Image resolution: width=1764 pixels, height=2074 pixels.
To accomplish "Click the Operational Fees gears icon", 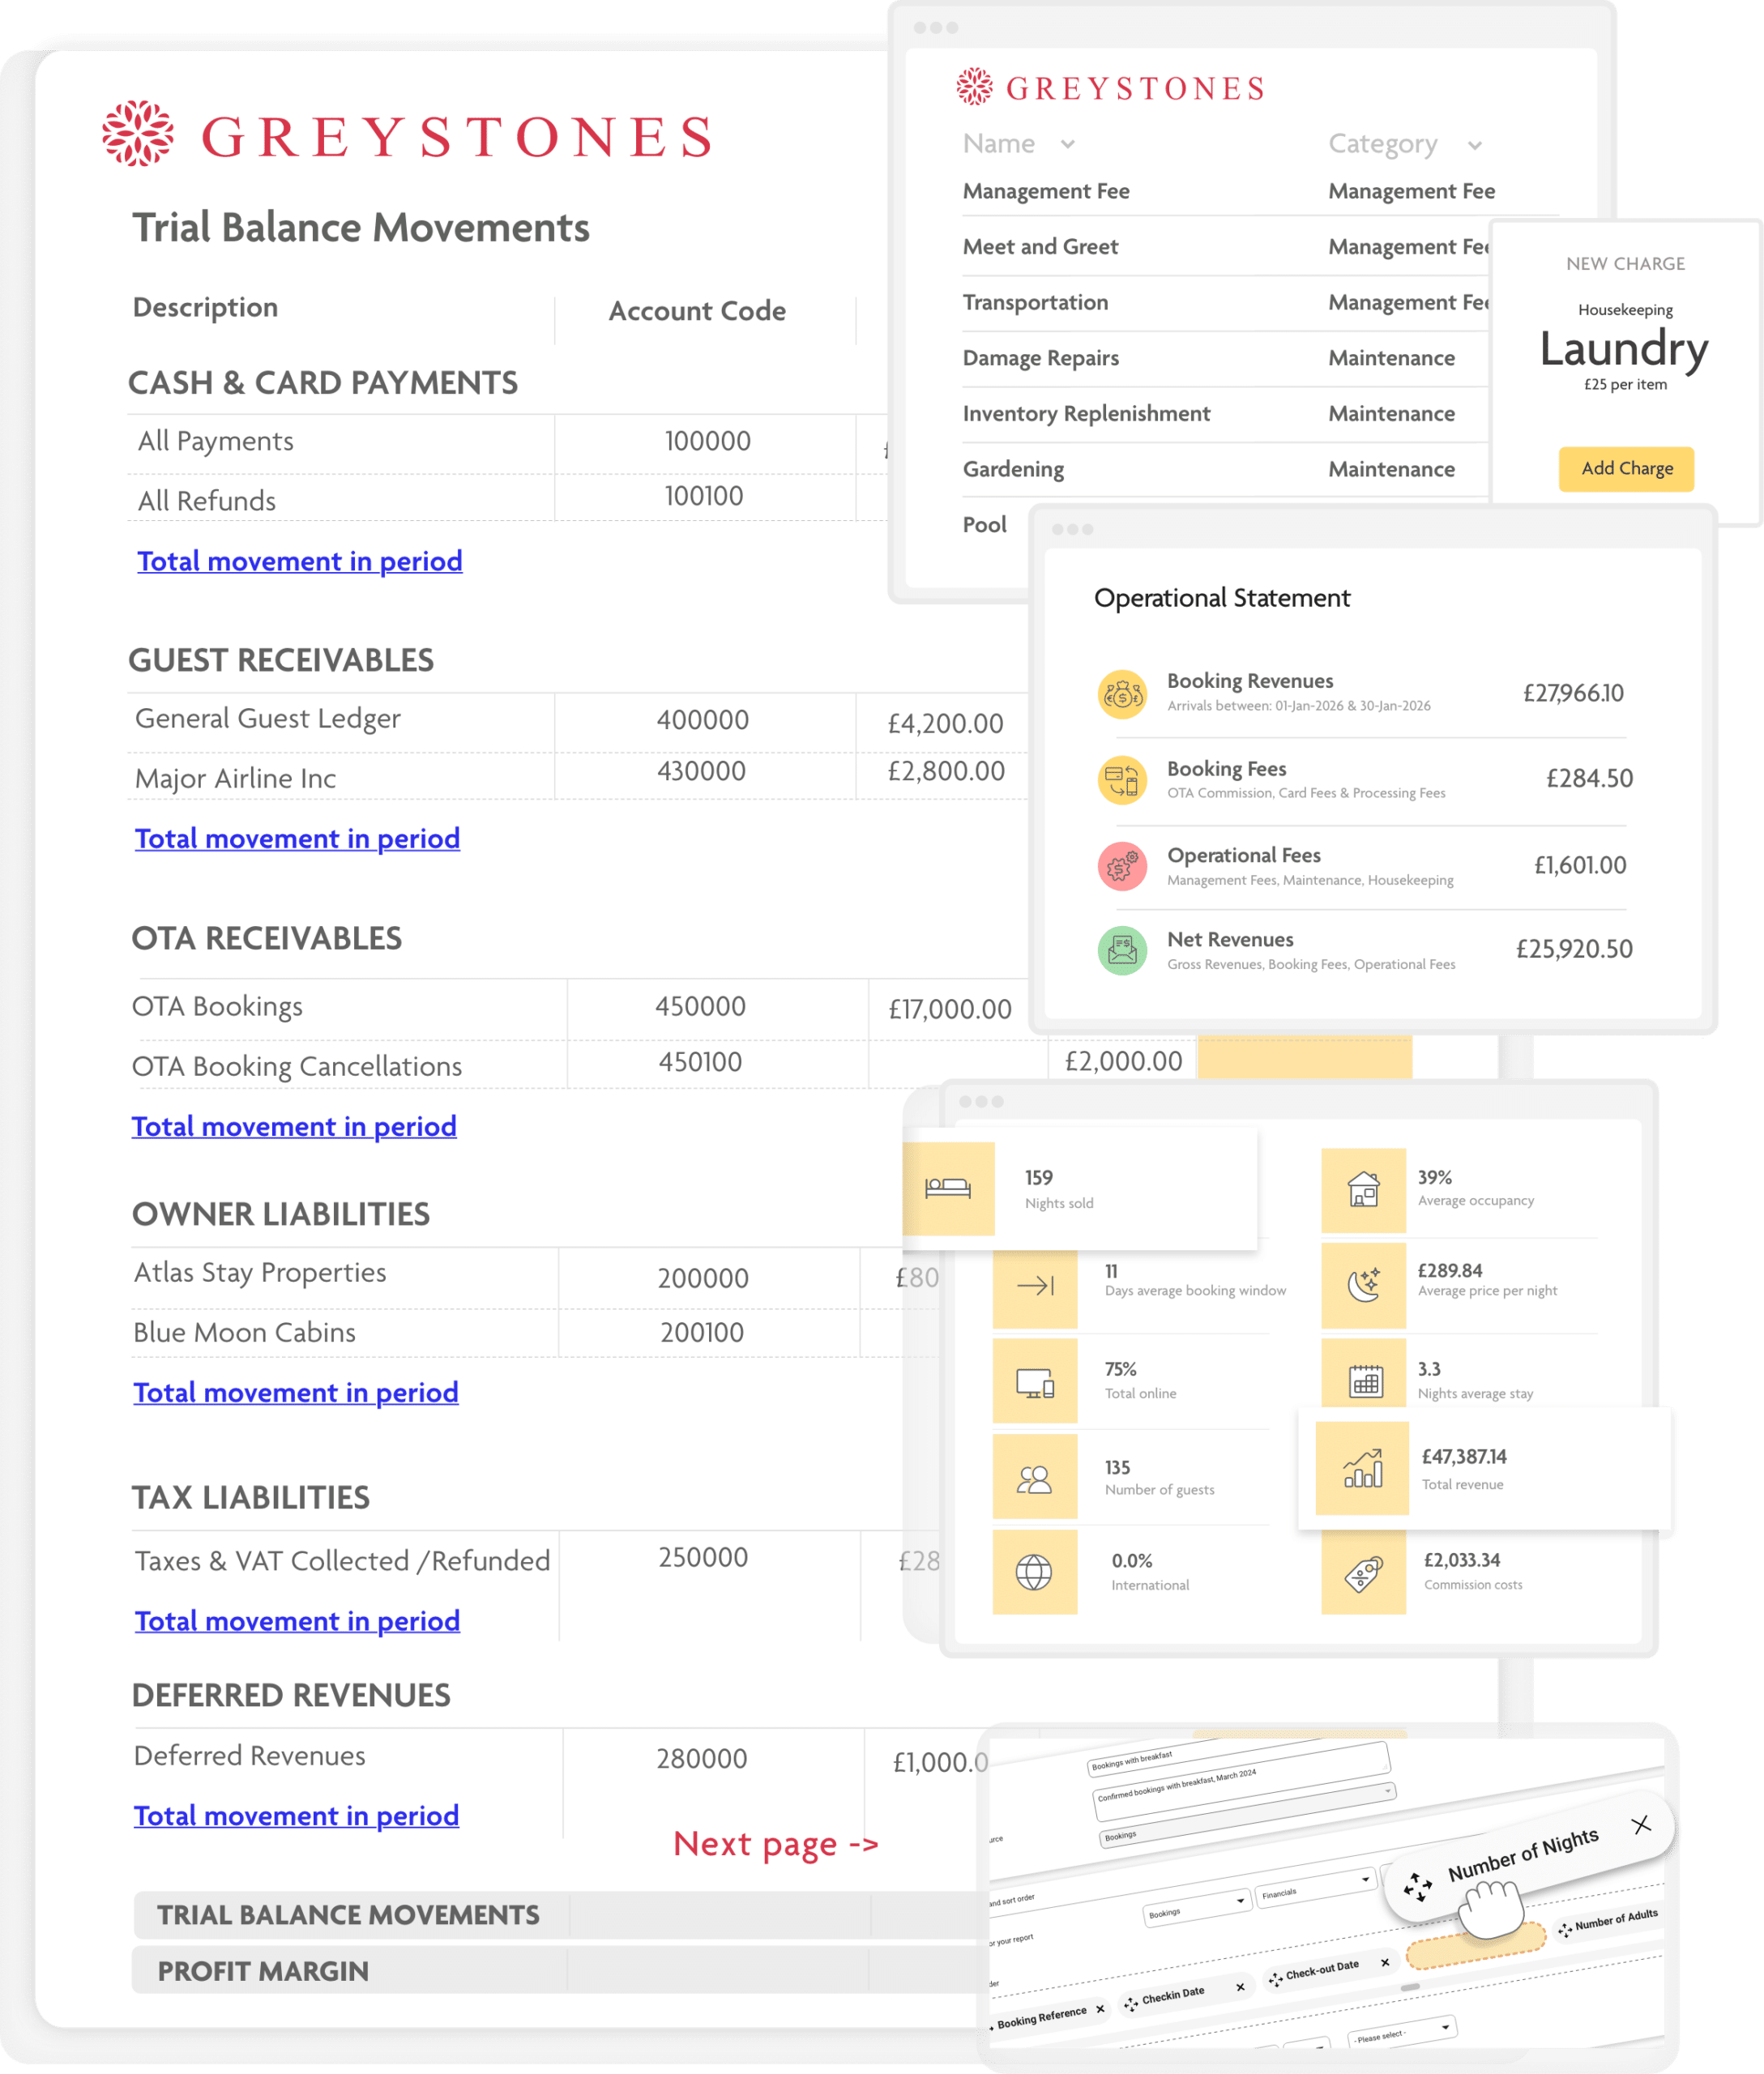I will click(1122, 866).
